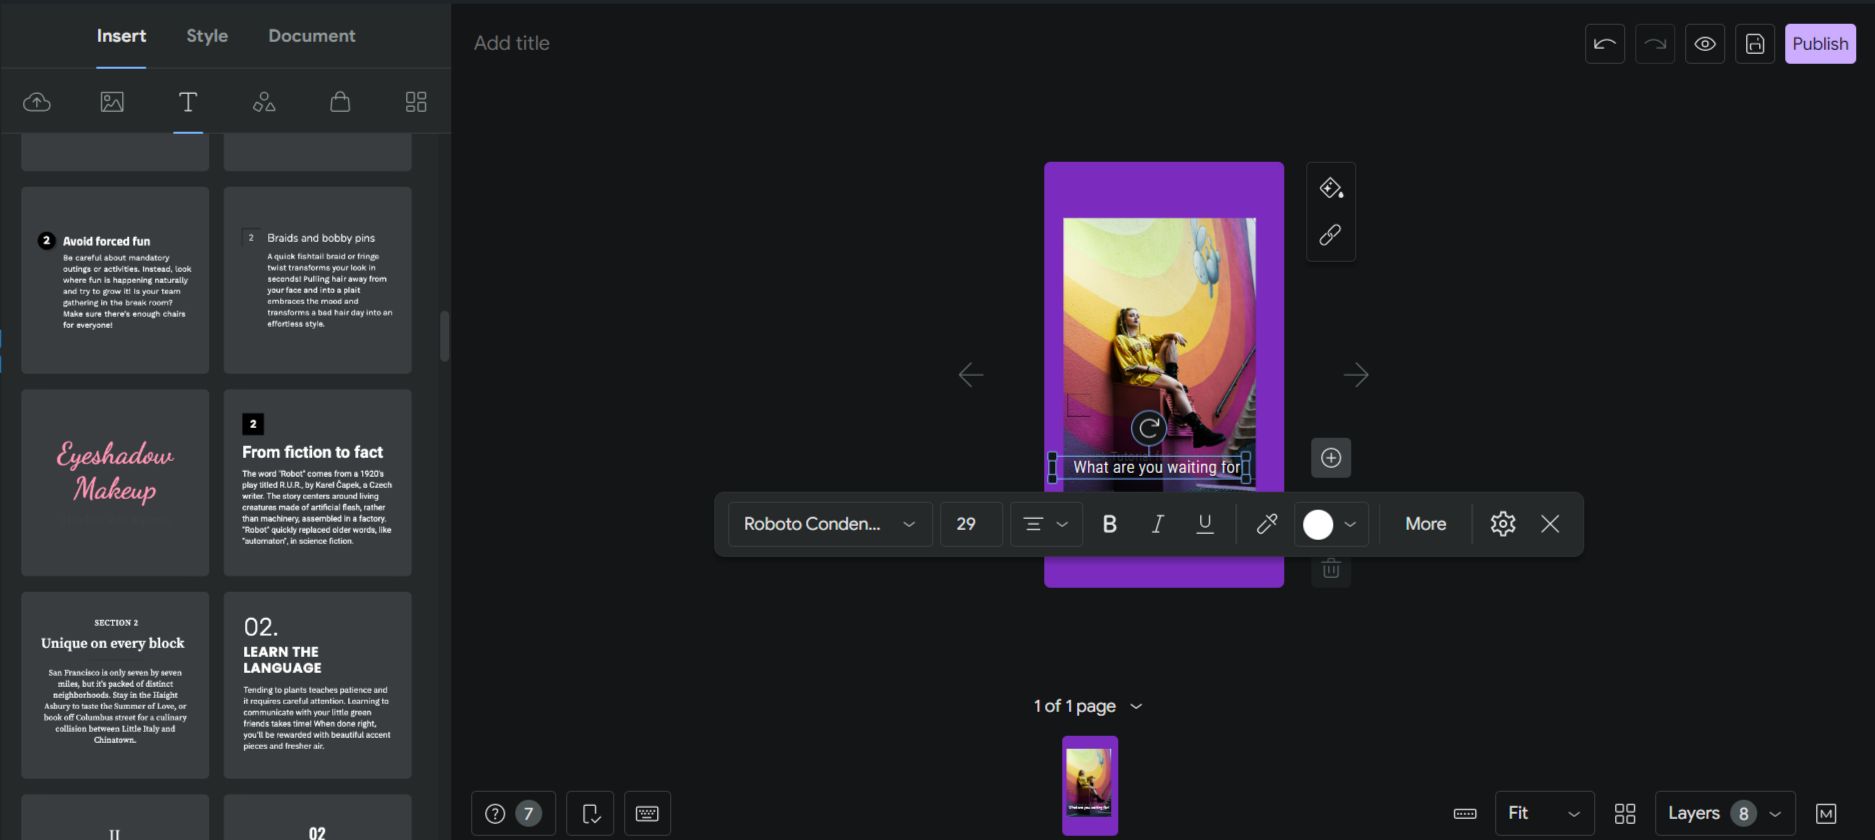Go to previous page arrow

click(970, 375)
